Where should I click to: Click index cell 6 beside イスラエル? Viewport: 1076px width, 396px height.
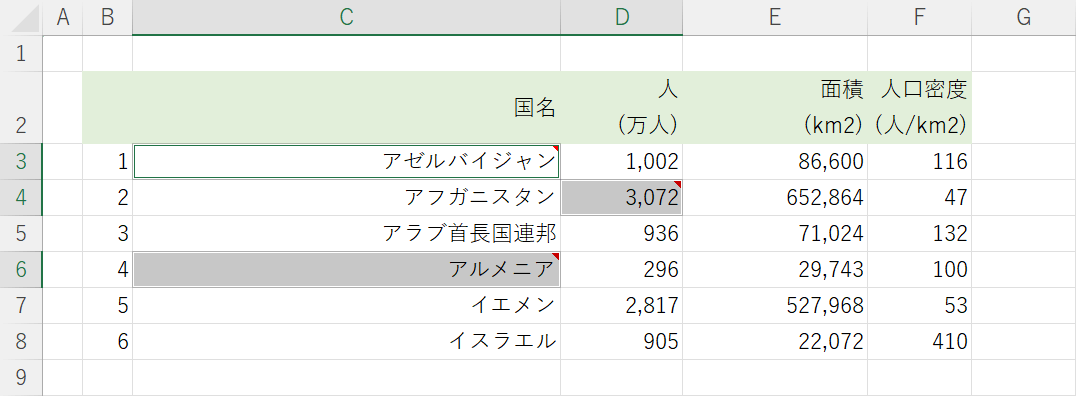click(x=108, y=342)
